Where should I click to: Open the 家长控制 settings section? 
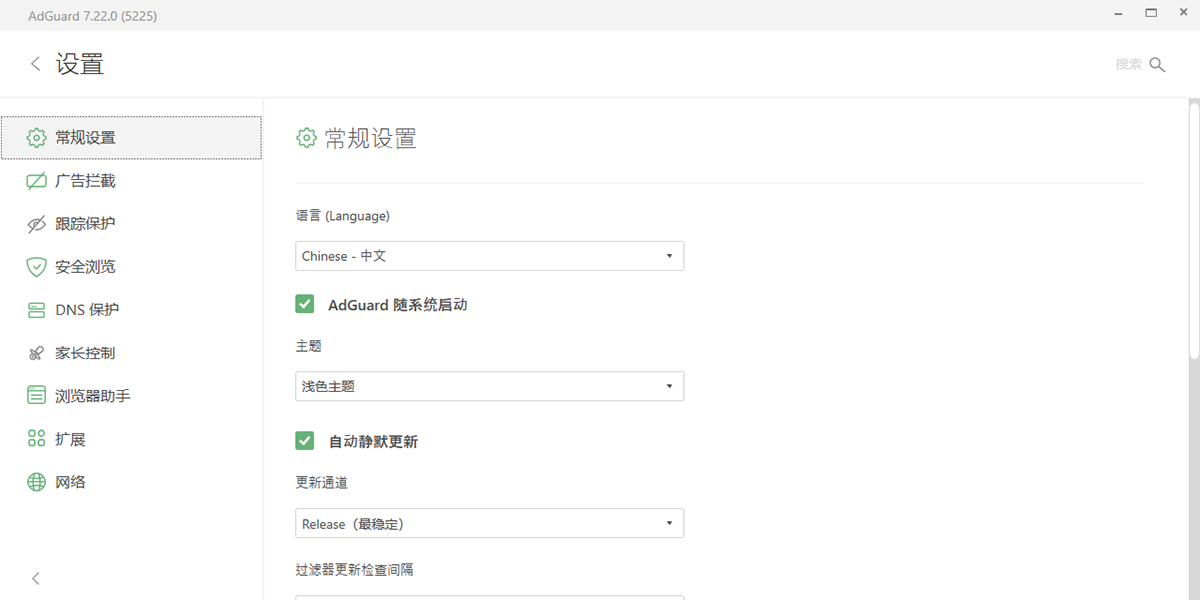[131, 353]
